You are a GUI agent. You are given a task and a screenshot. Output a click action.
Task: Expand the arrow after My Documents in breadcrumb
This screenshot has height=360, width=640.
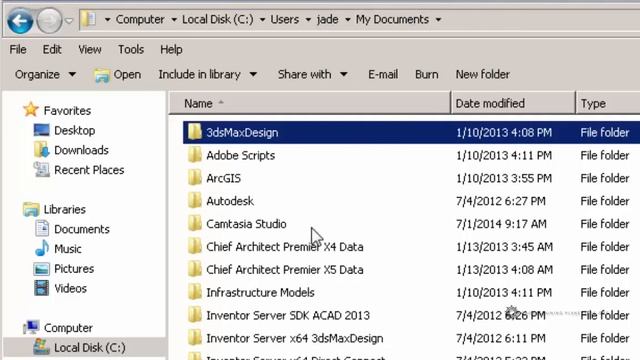[438, 20]
